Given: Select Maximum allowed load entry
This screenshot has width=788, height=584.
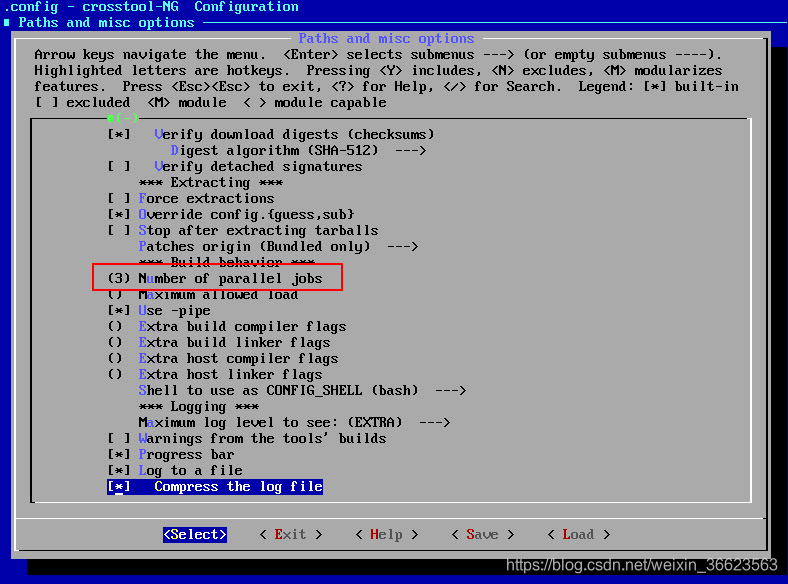Looking at the screenshot, I should (203, 295).
